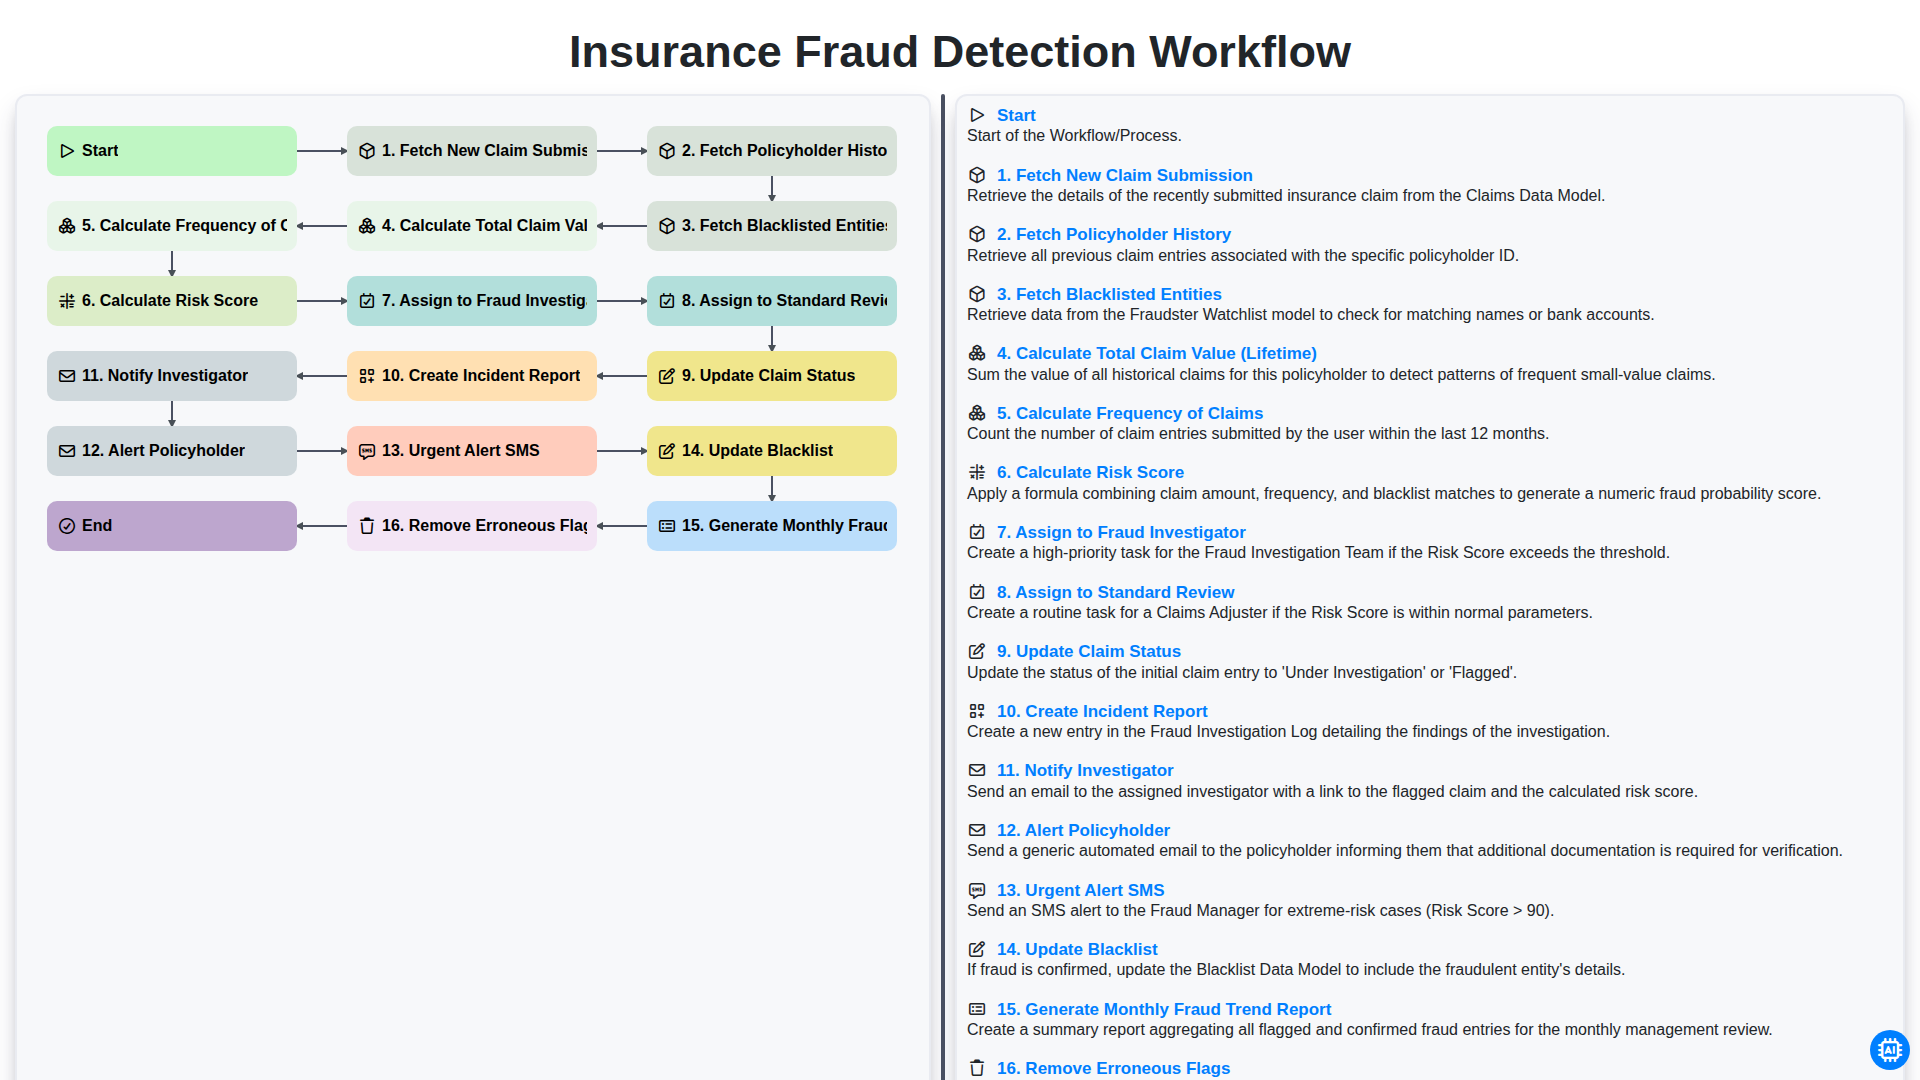The width and height of the screenshot is (1920, 1080).
Task: Open the 5. Calculate Frequency of Claims link
Action: tap(1129, 413)
